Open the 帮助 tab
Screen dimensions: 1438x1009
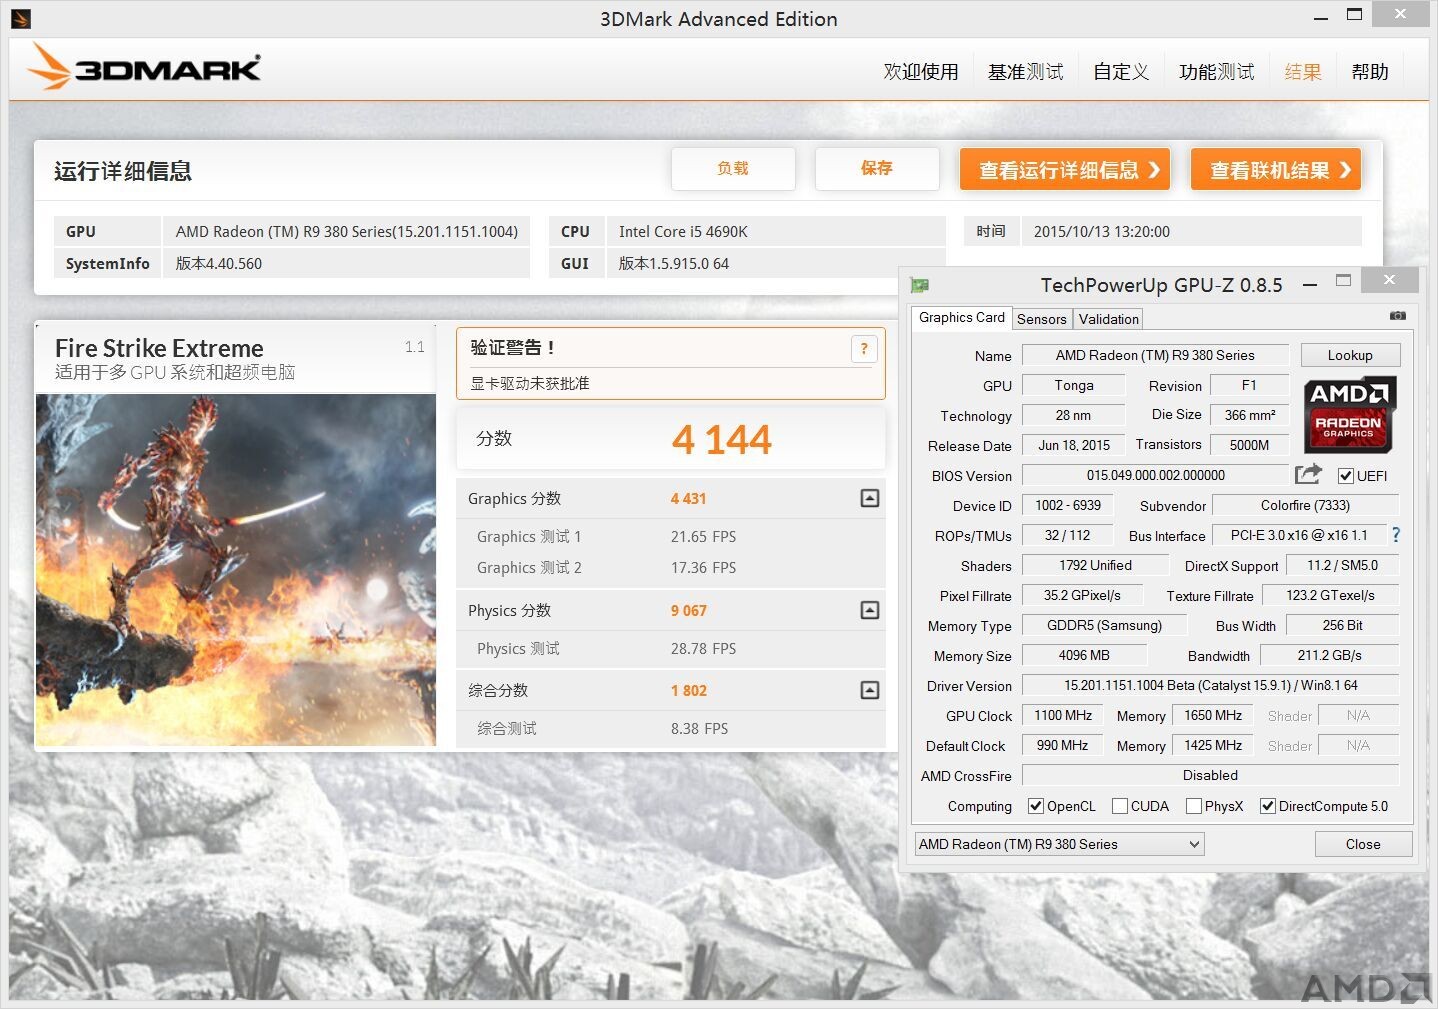[1370, 72]
